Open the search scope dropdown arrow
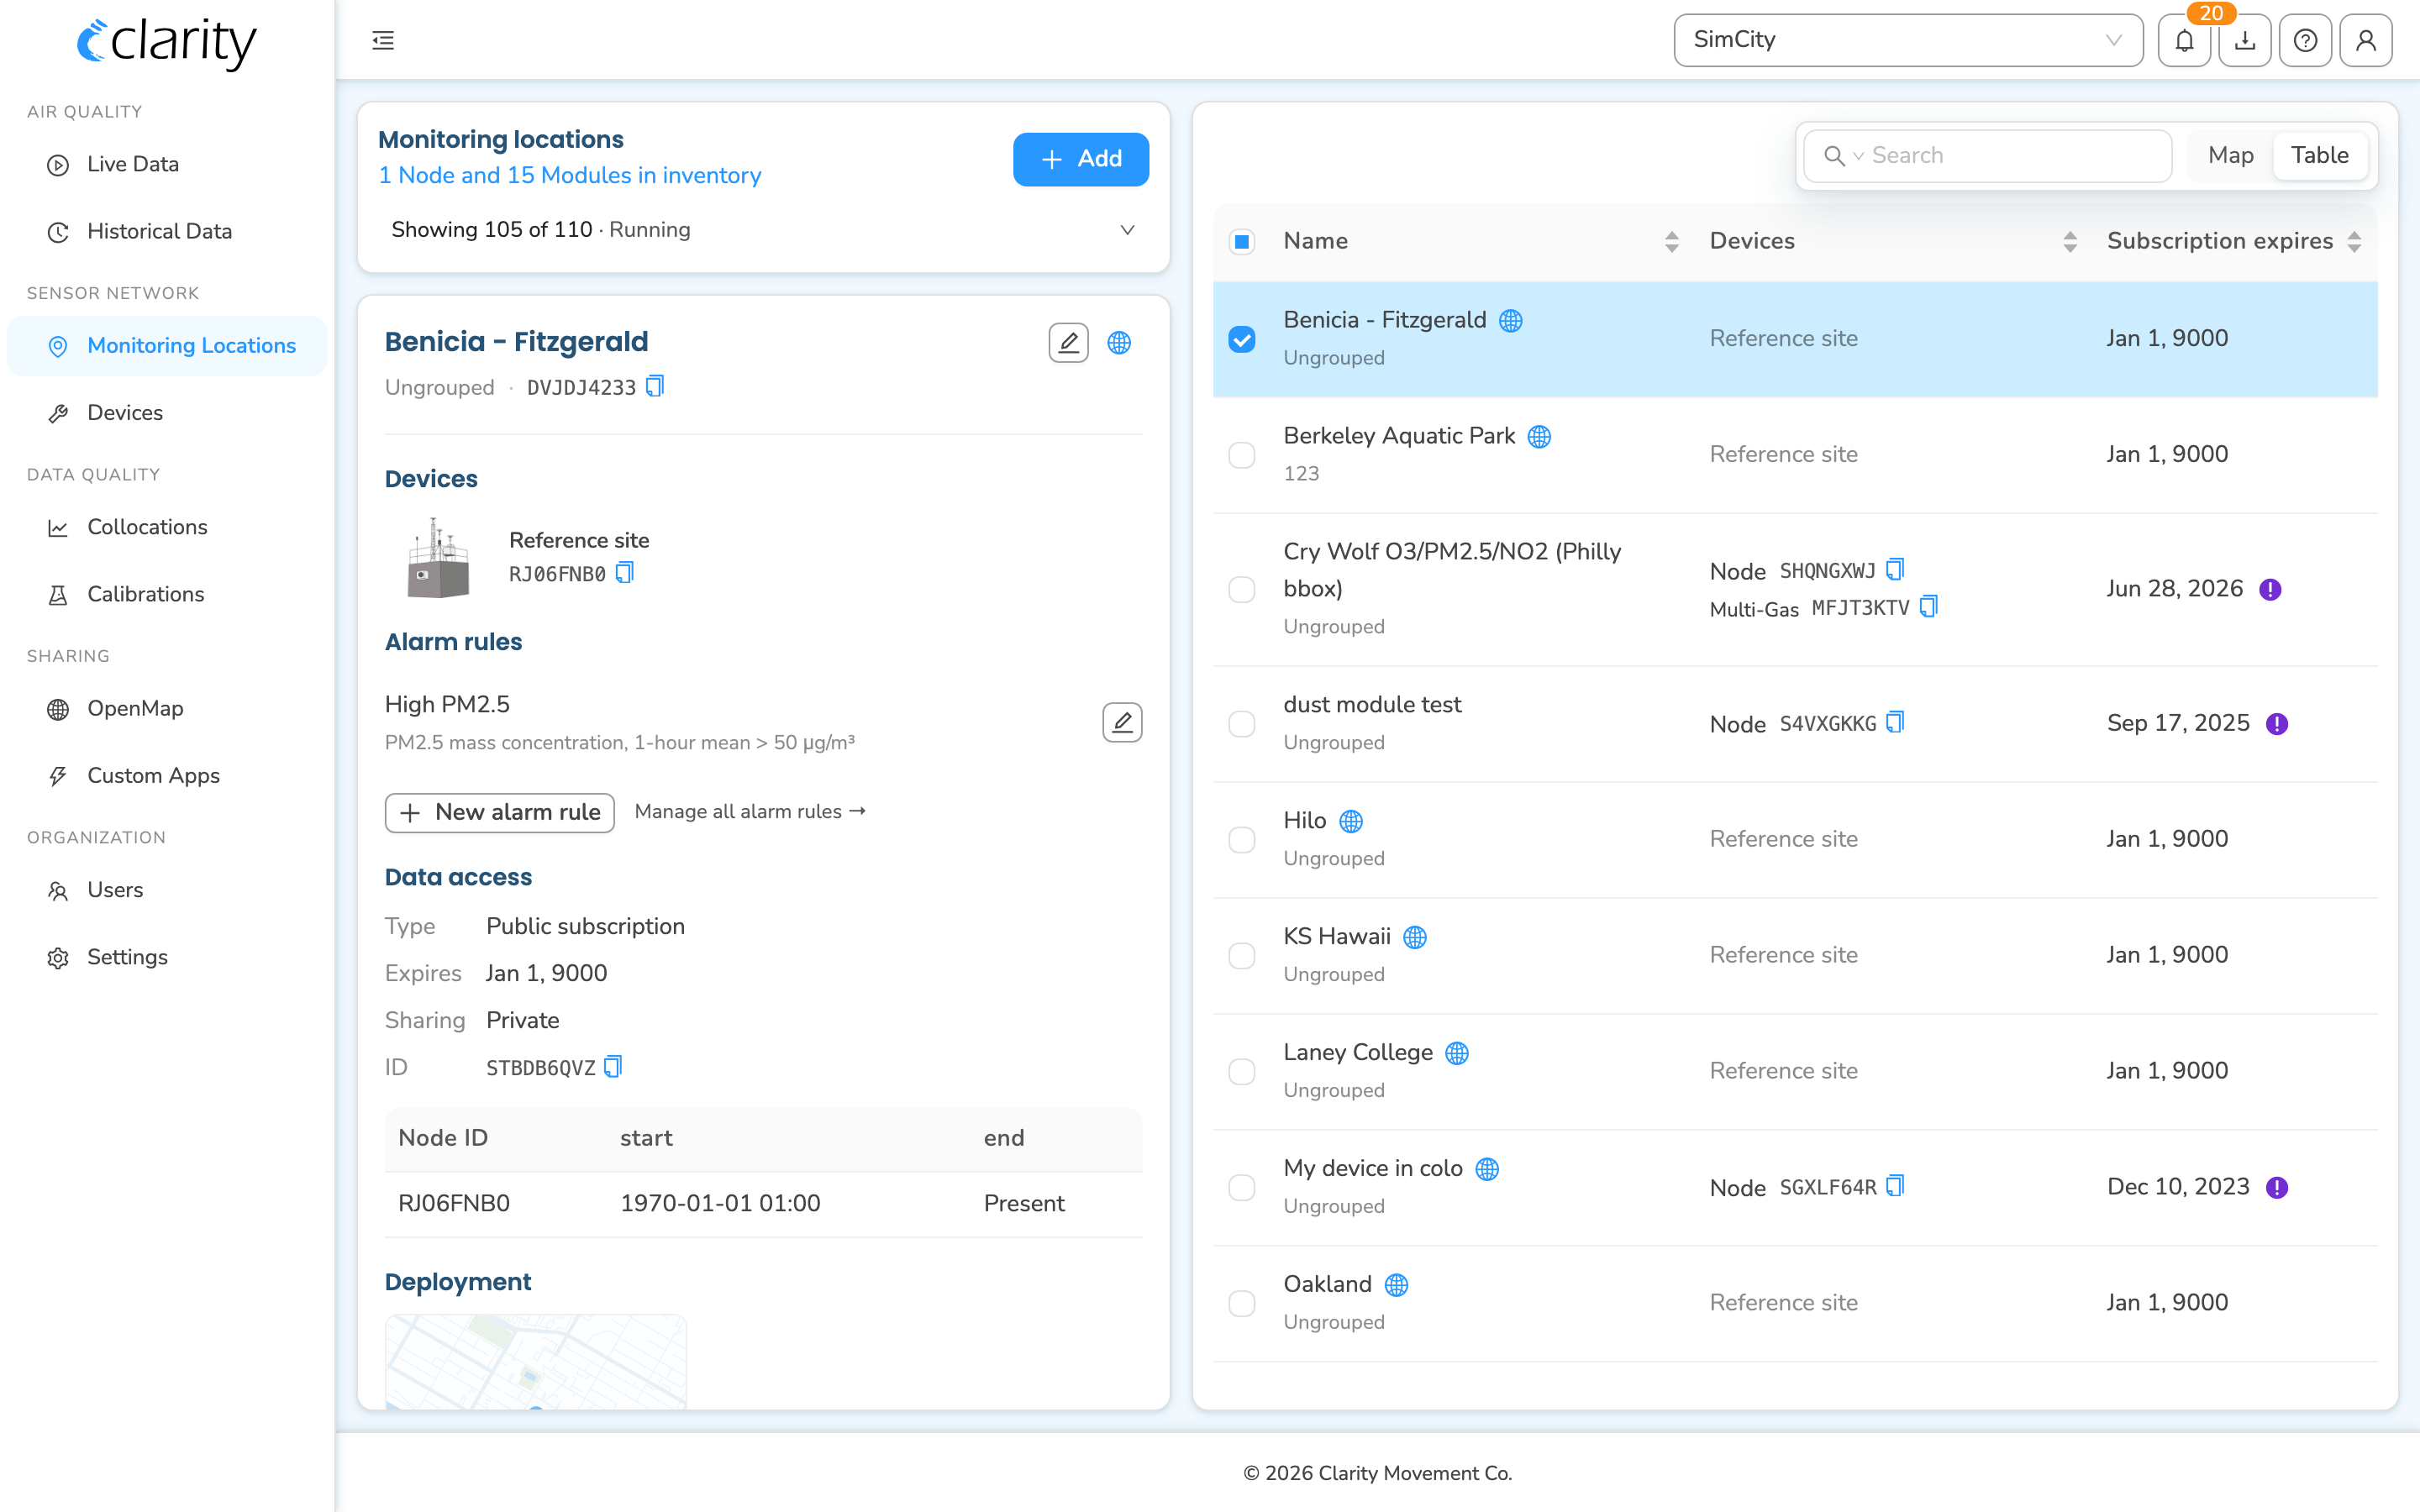The image size is (2420, 1512). [1858, 156]
